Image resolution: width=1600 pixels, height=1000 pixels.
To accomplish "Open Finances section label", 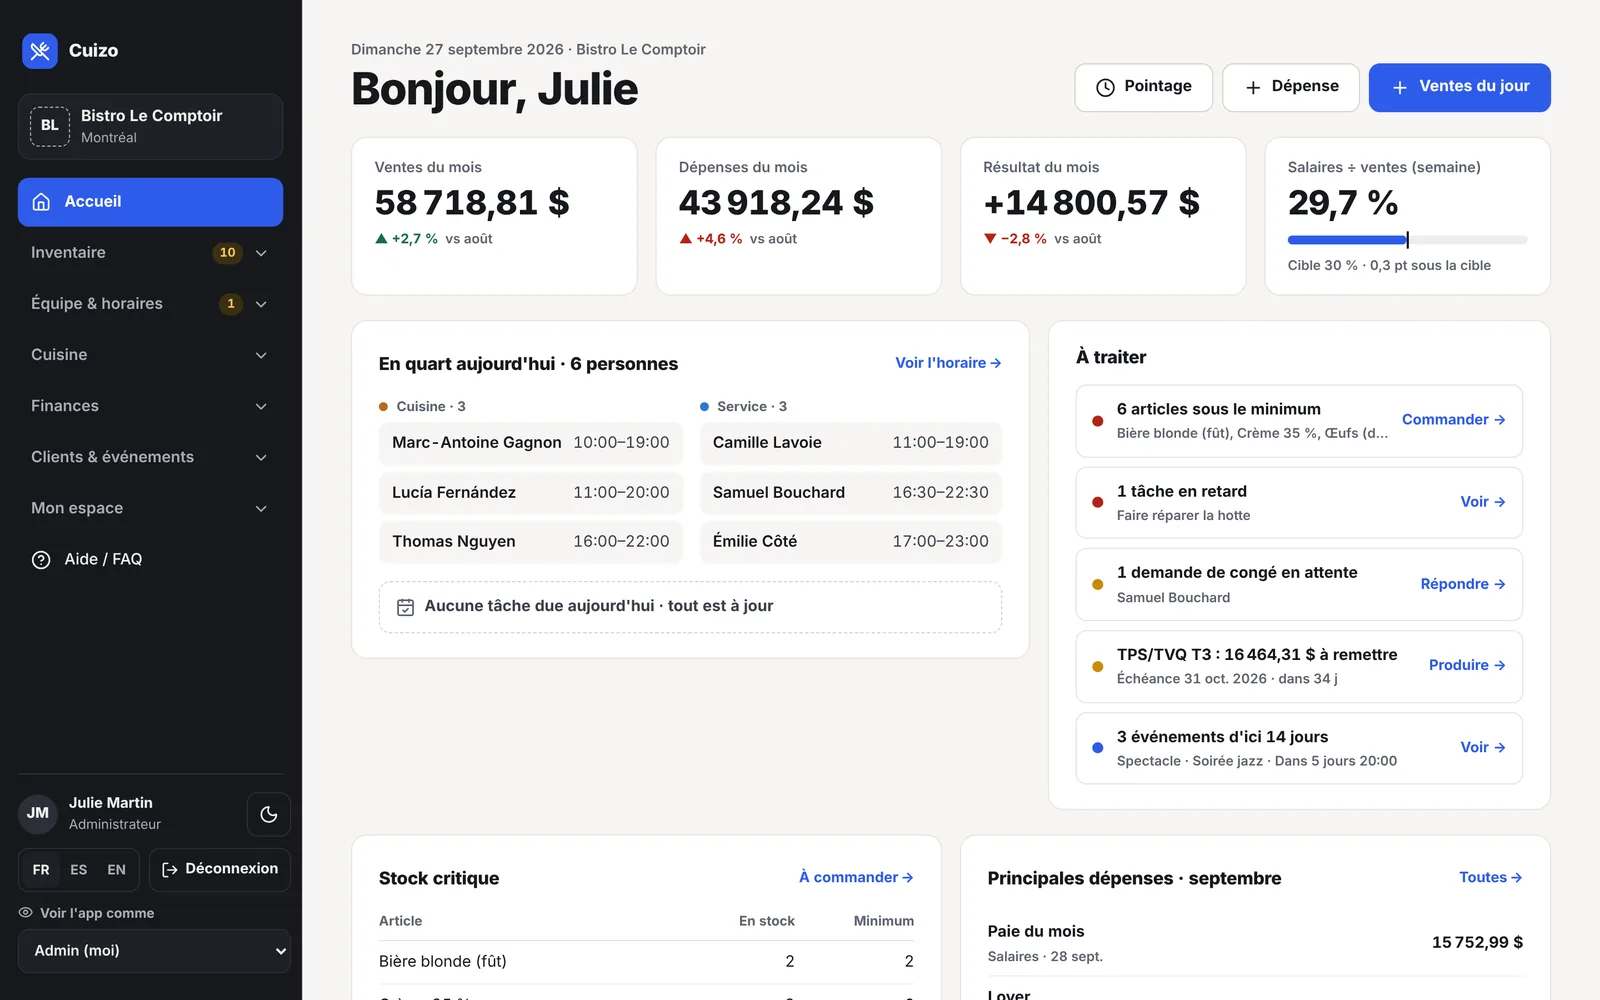I will 65,406.
